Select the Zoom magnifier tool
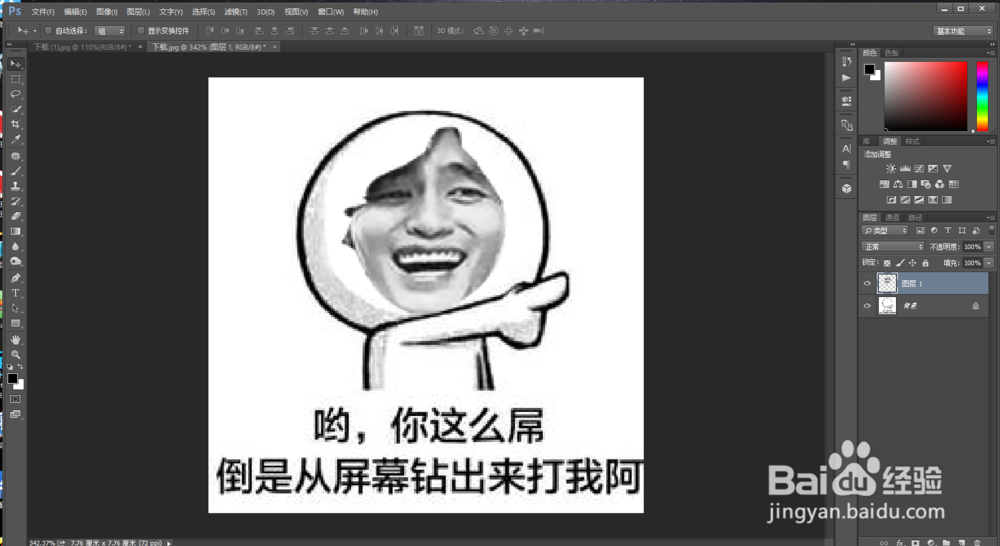 16,354
